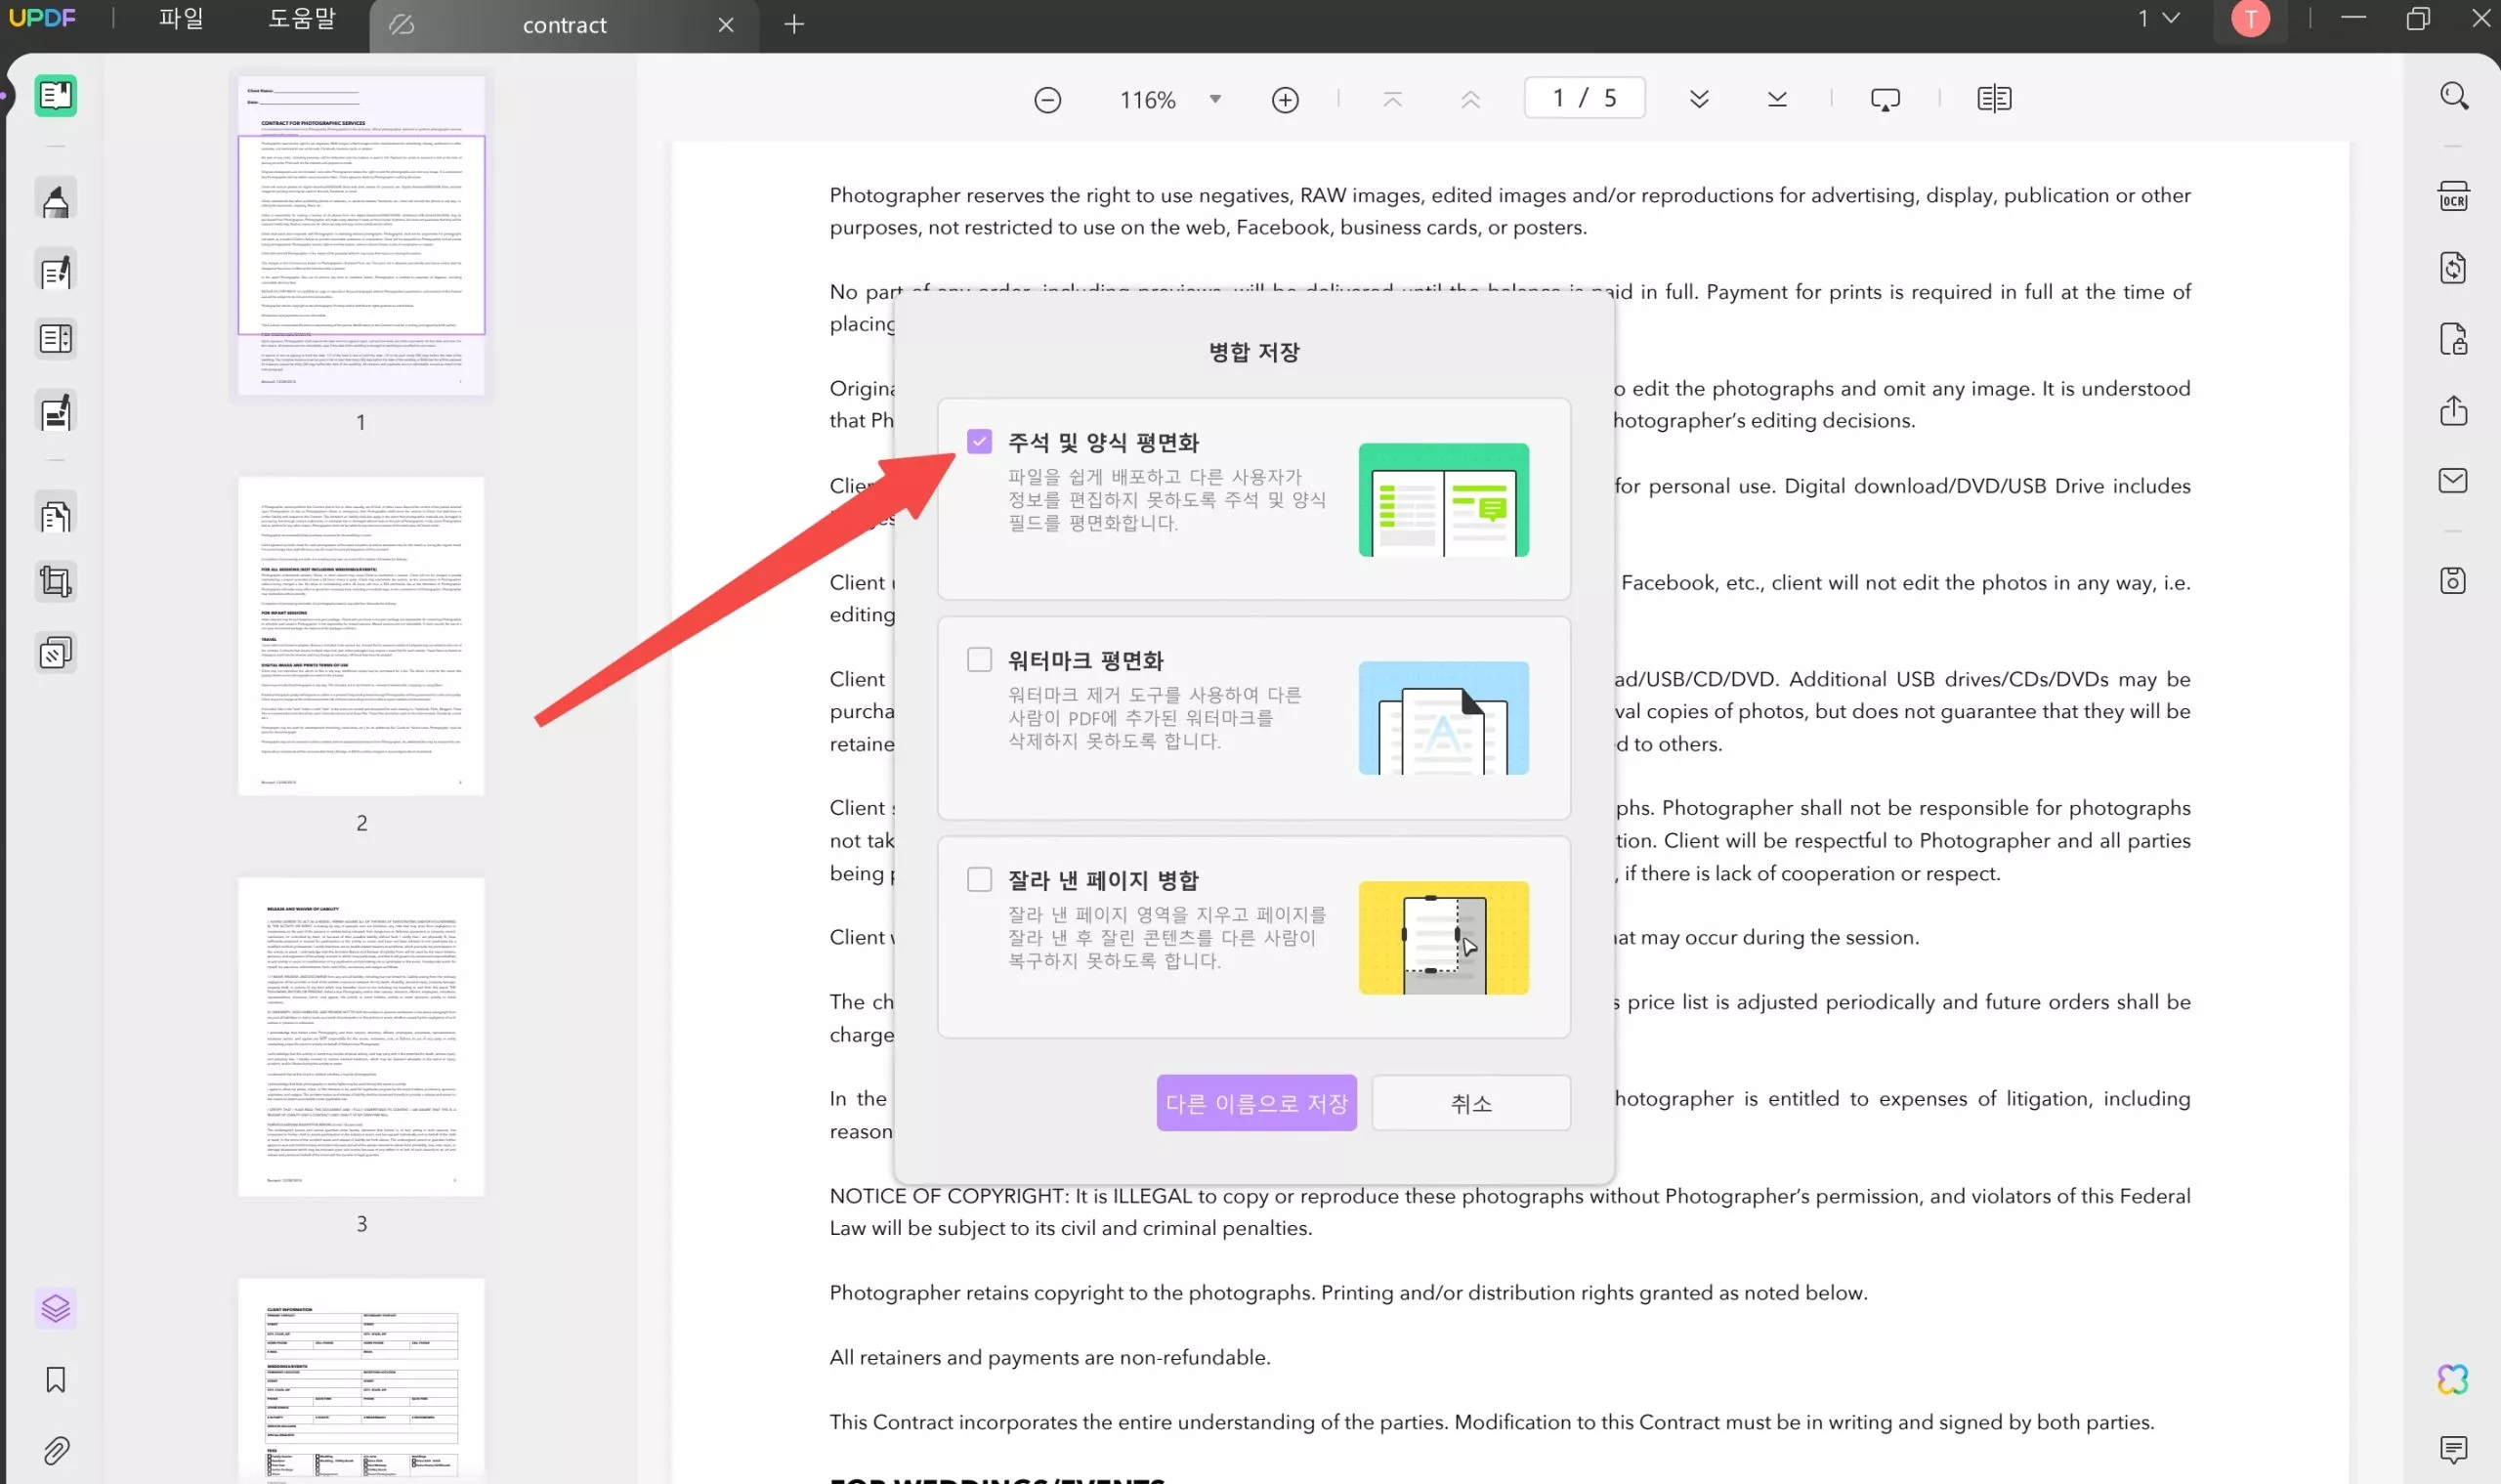Image resolution: width=2501 pixels, height=1484 pixels.
Task: Open the UPDF AI assistant icon
Action: [2453, 1380]
